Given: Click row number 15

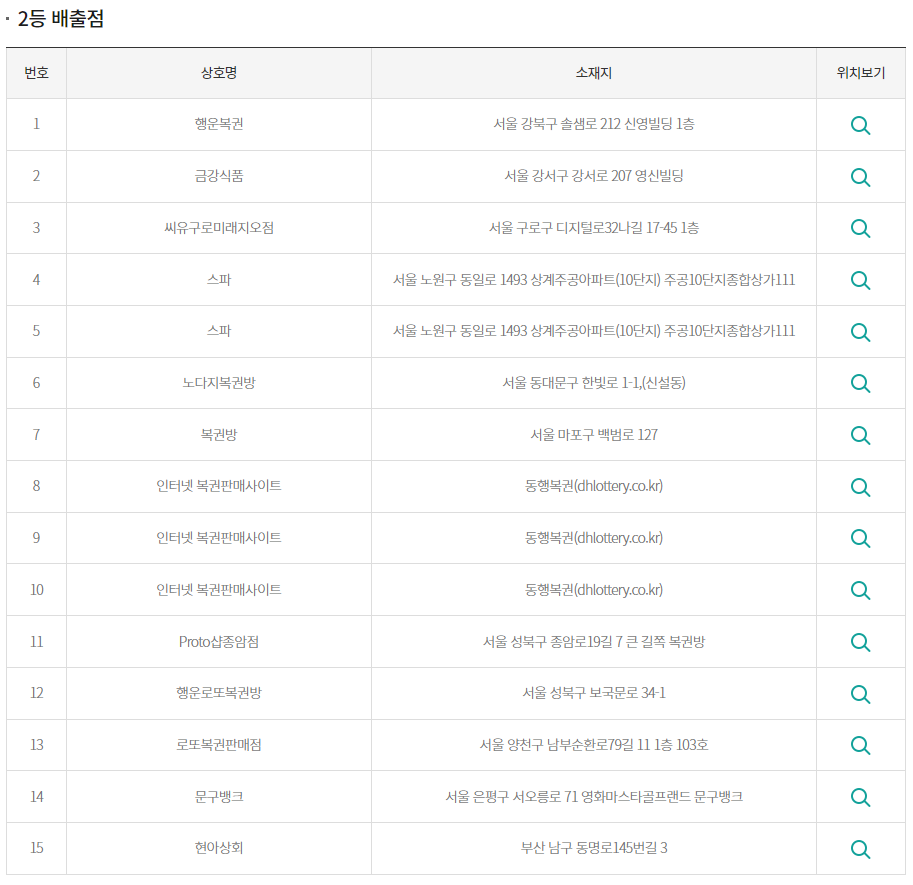Looking at the screenshot, I should point(37,848).
